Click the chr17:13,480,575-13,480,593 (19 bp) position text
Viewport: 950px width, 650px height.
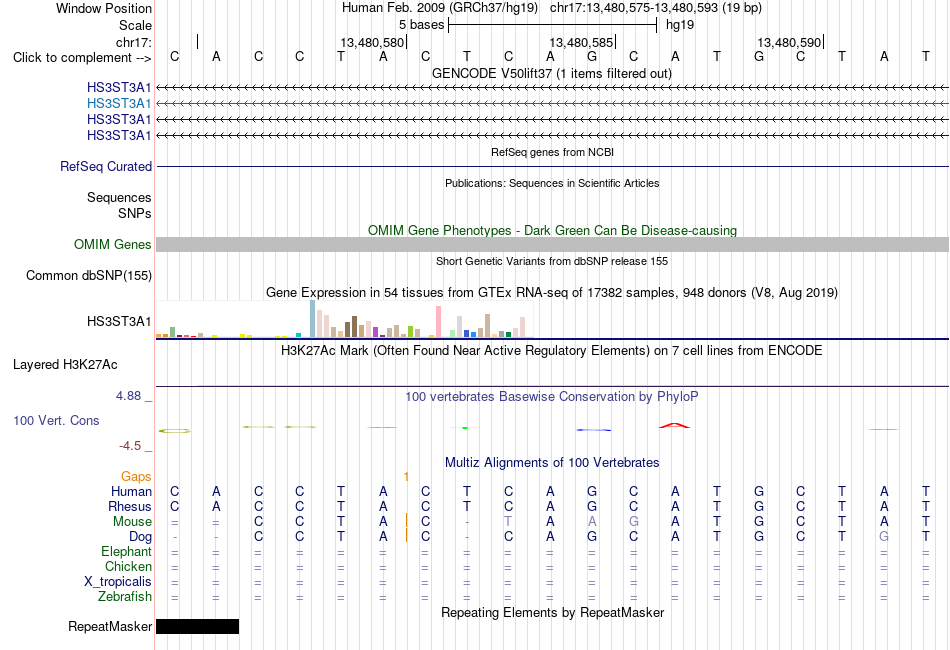pos(656,8)
